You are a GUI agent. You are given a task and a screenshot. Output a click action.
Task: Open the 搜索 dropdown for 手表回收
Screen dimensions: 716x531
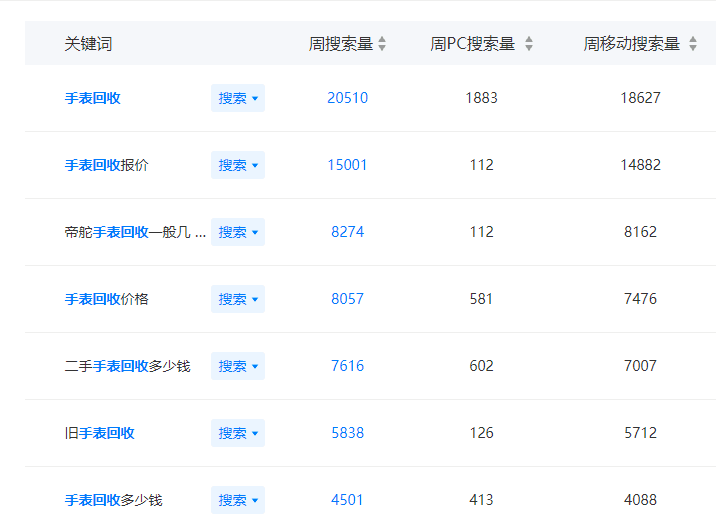(238, 98)
